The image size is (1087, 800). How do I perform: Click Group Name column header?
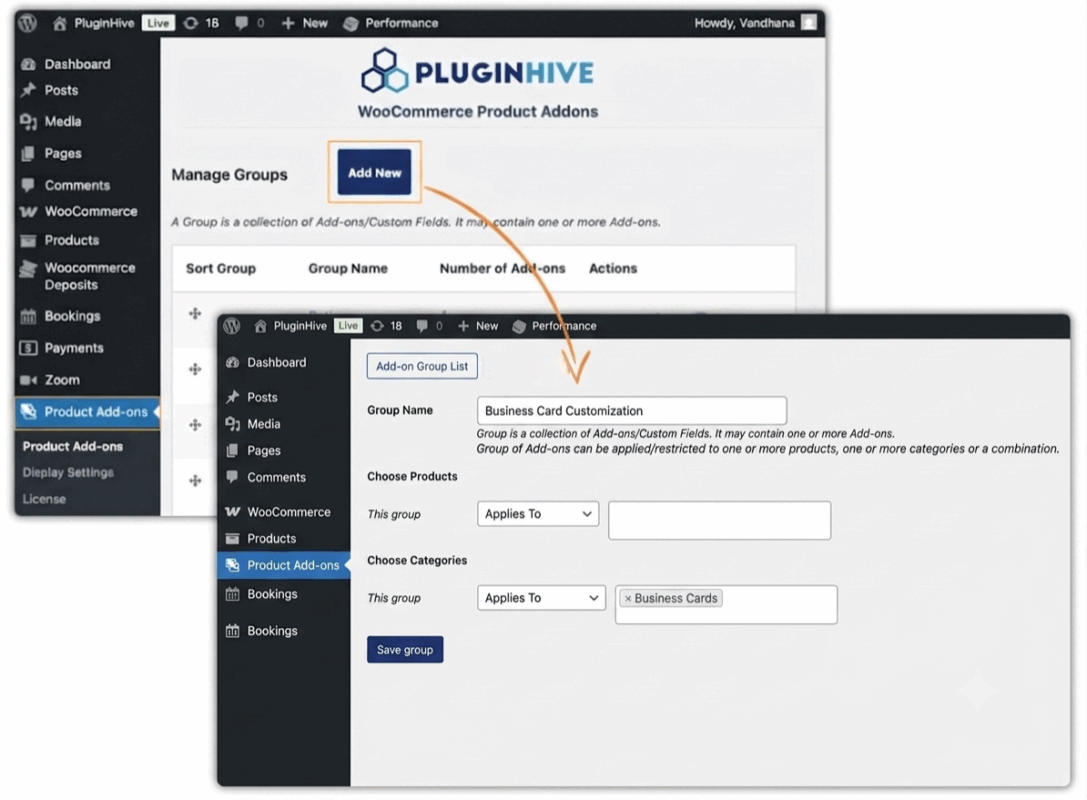pyautogui.click(x=348, y=268)
